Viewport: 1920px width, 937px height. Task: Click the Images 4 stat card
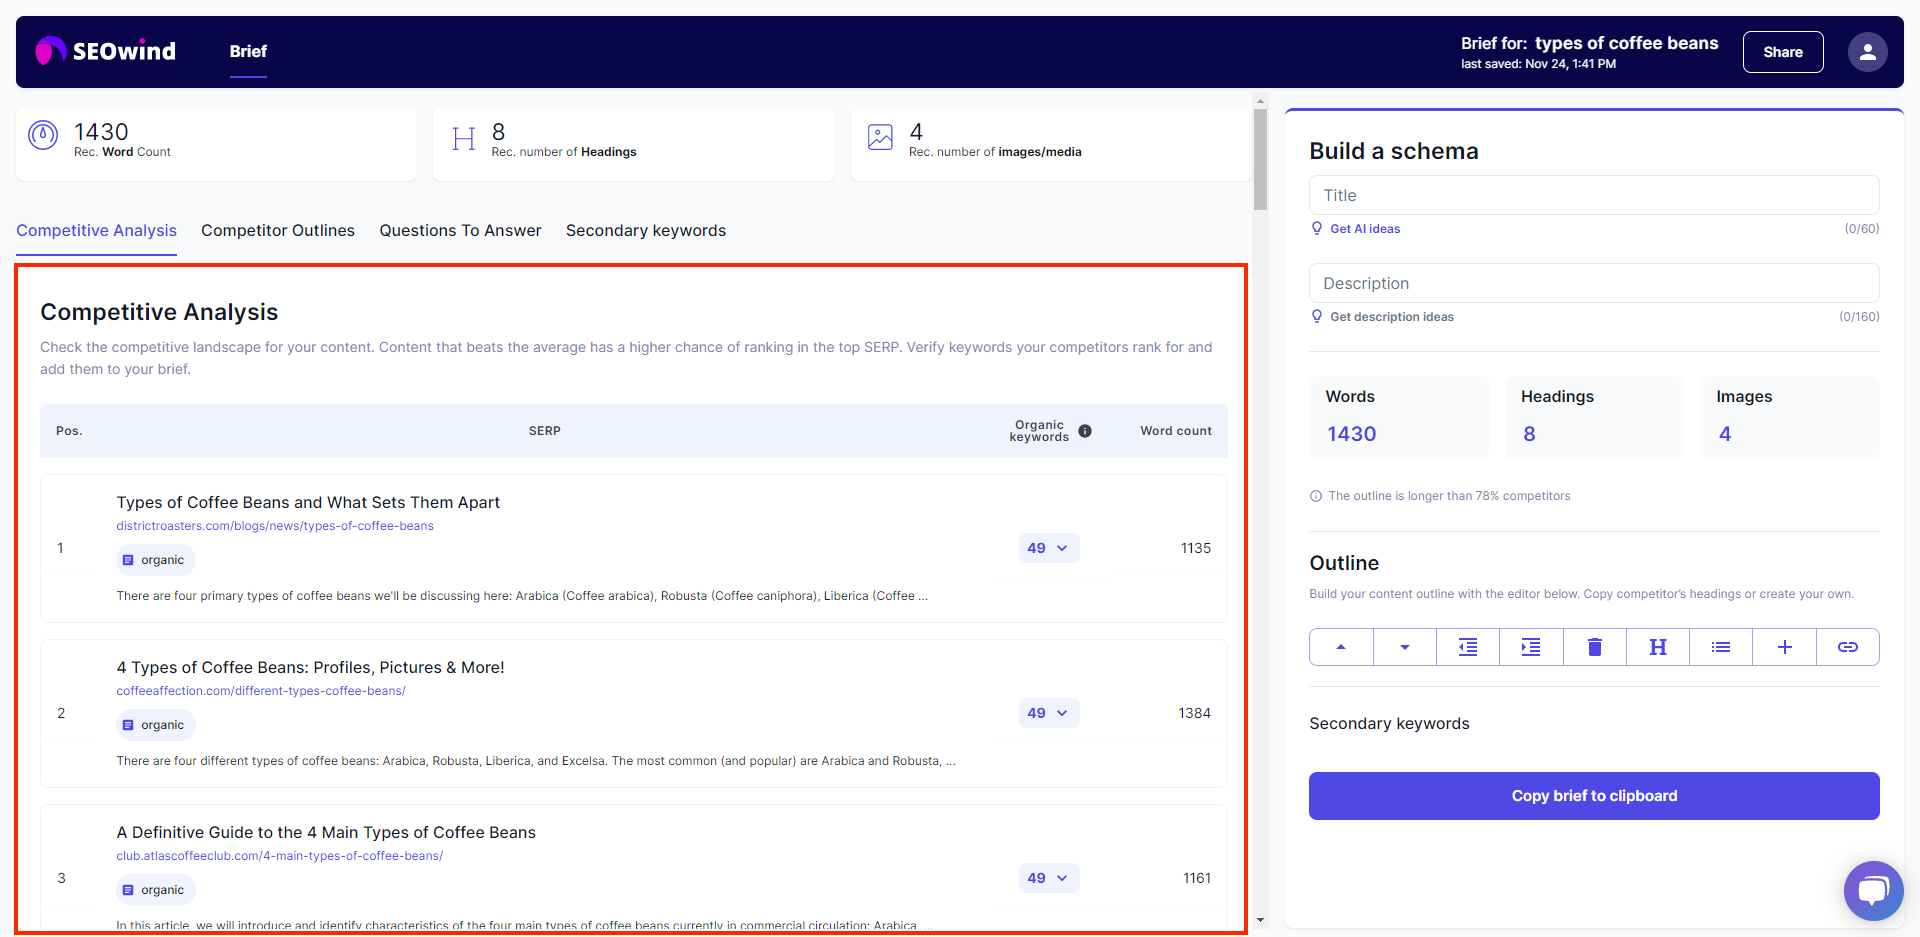(1790, 417)
